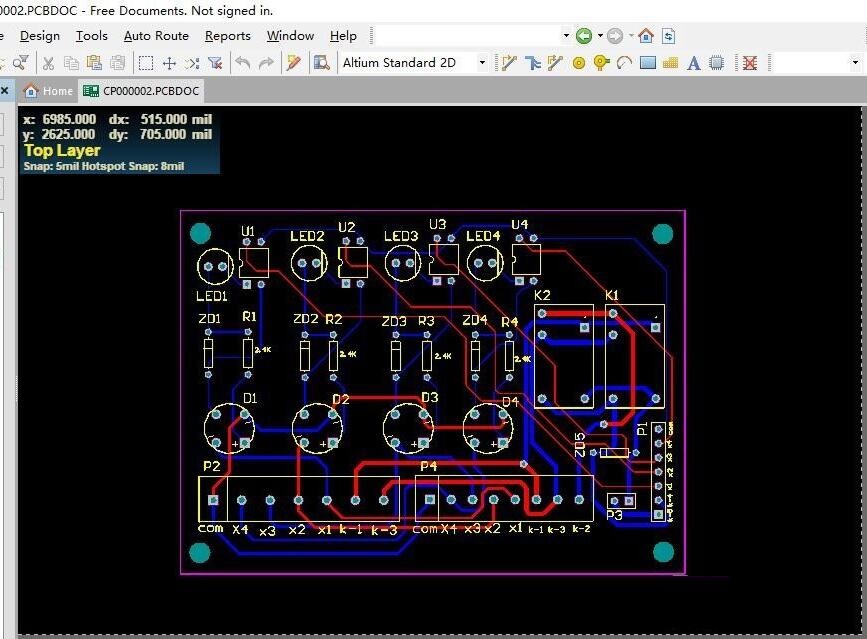The width and height of the screenshot is (867, 639).
Task: Click the refresh page icon
Action: [x=668, y=36]
